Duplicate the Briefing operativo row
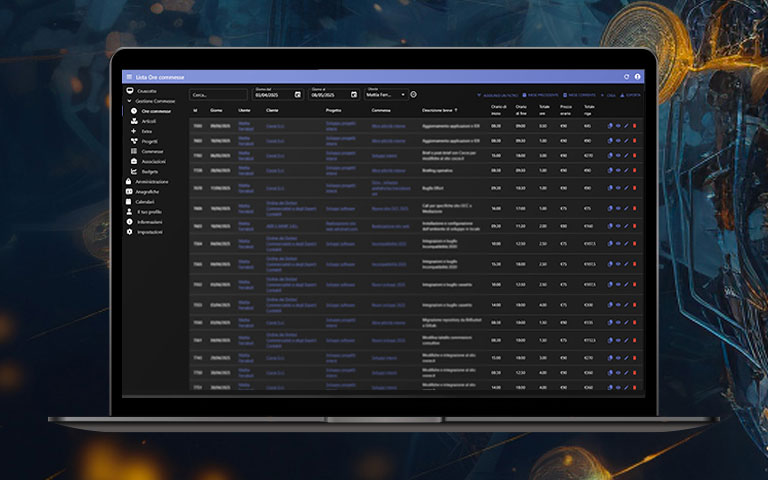 click(x=610, y=170)
